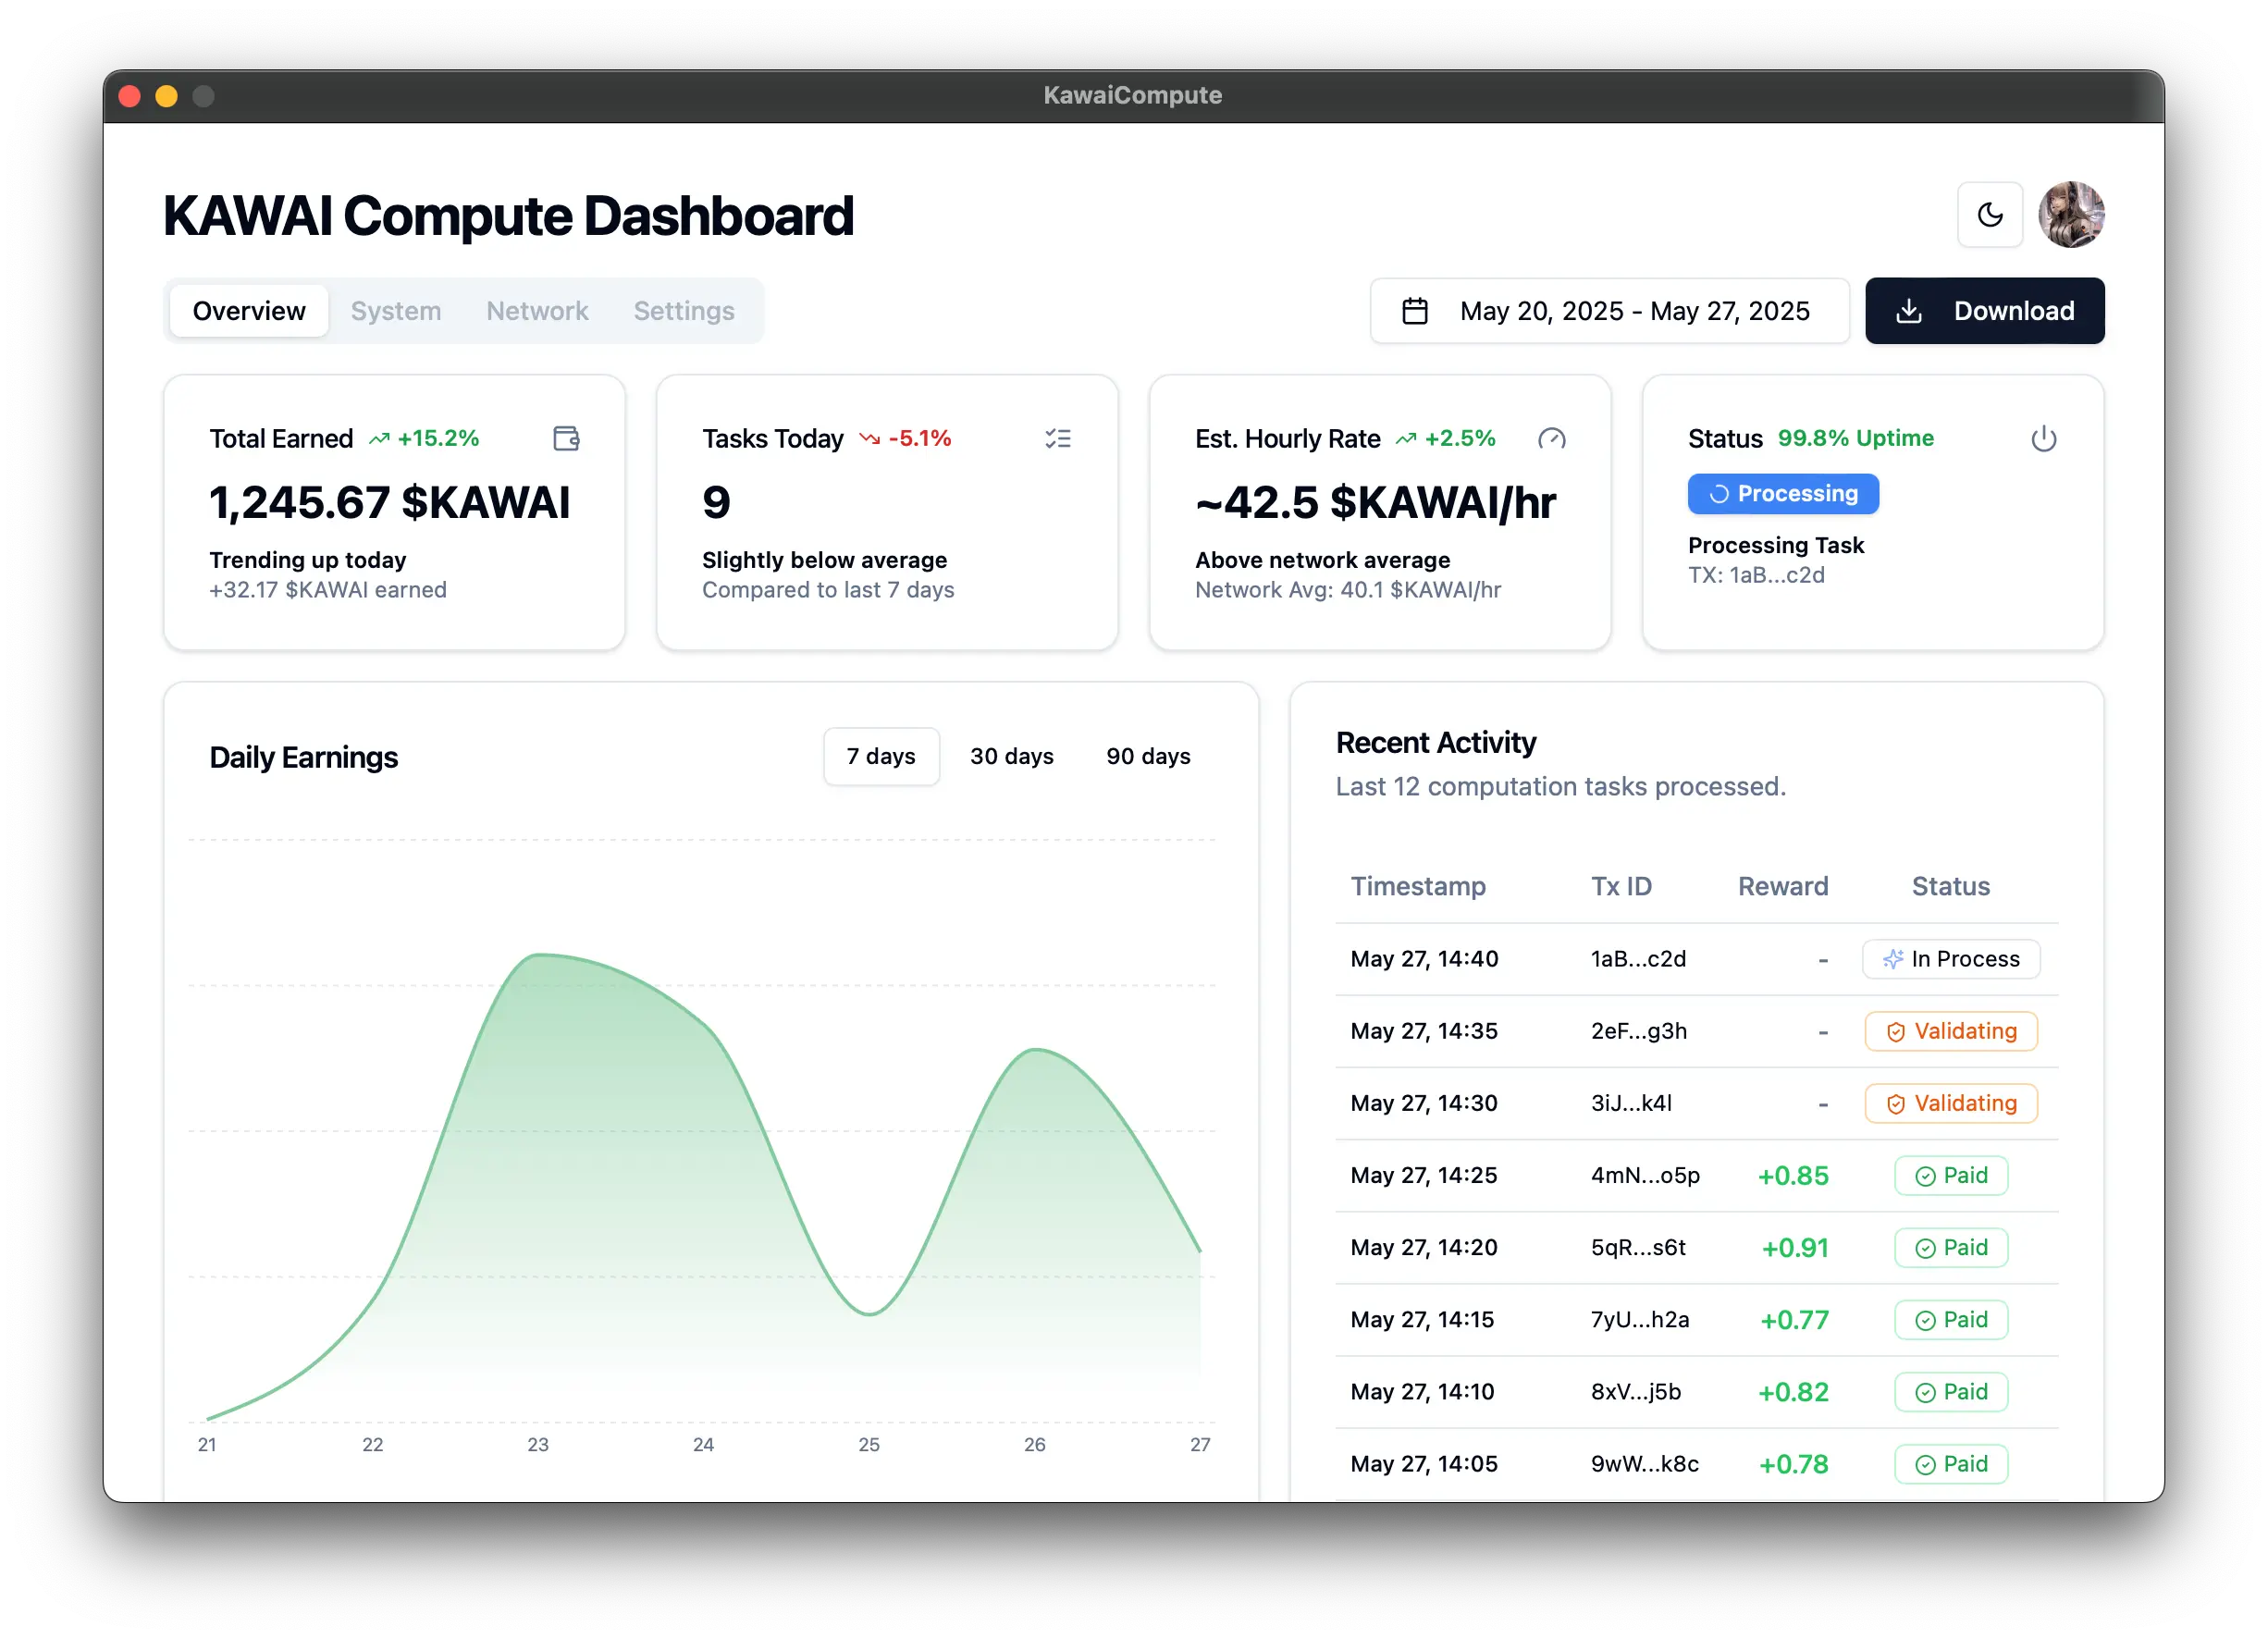Click the Validating badge for 2eF...g3h

click(1950, 1031)
